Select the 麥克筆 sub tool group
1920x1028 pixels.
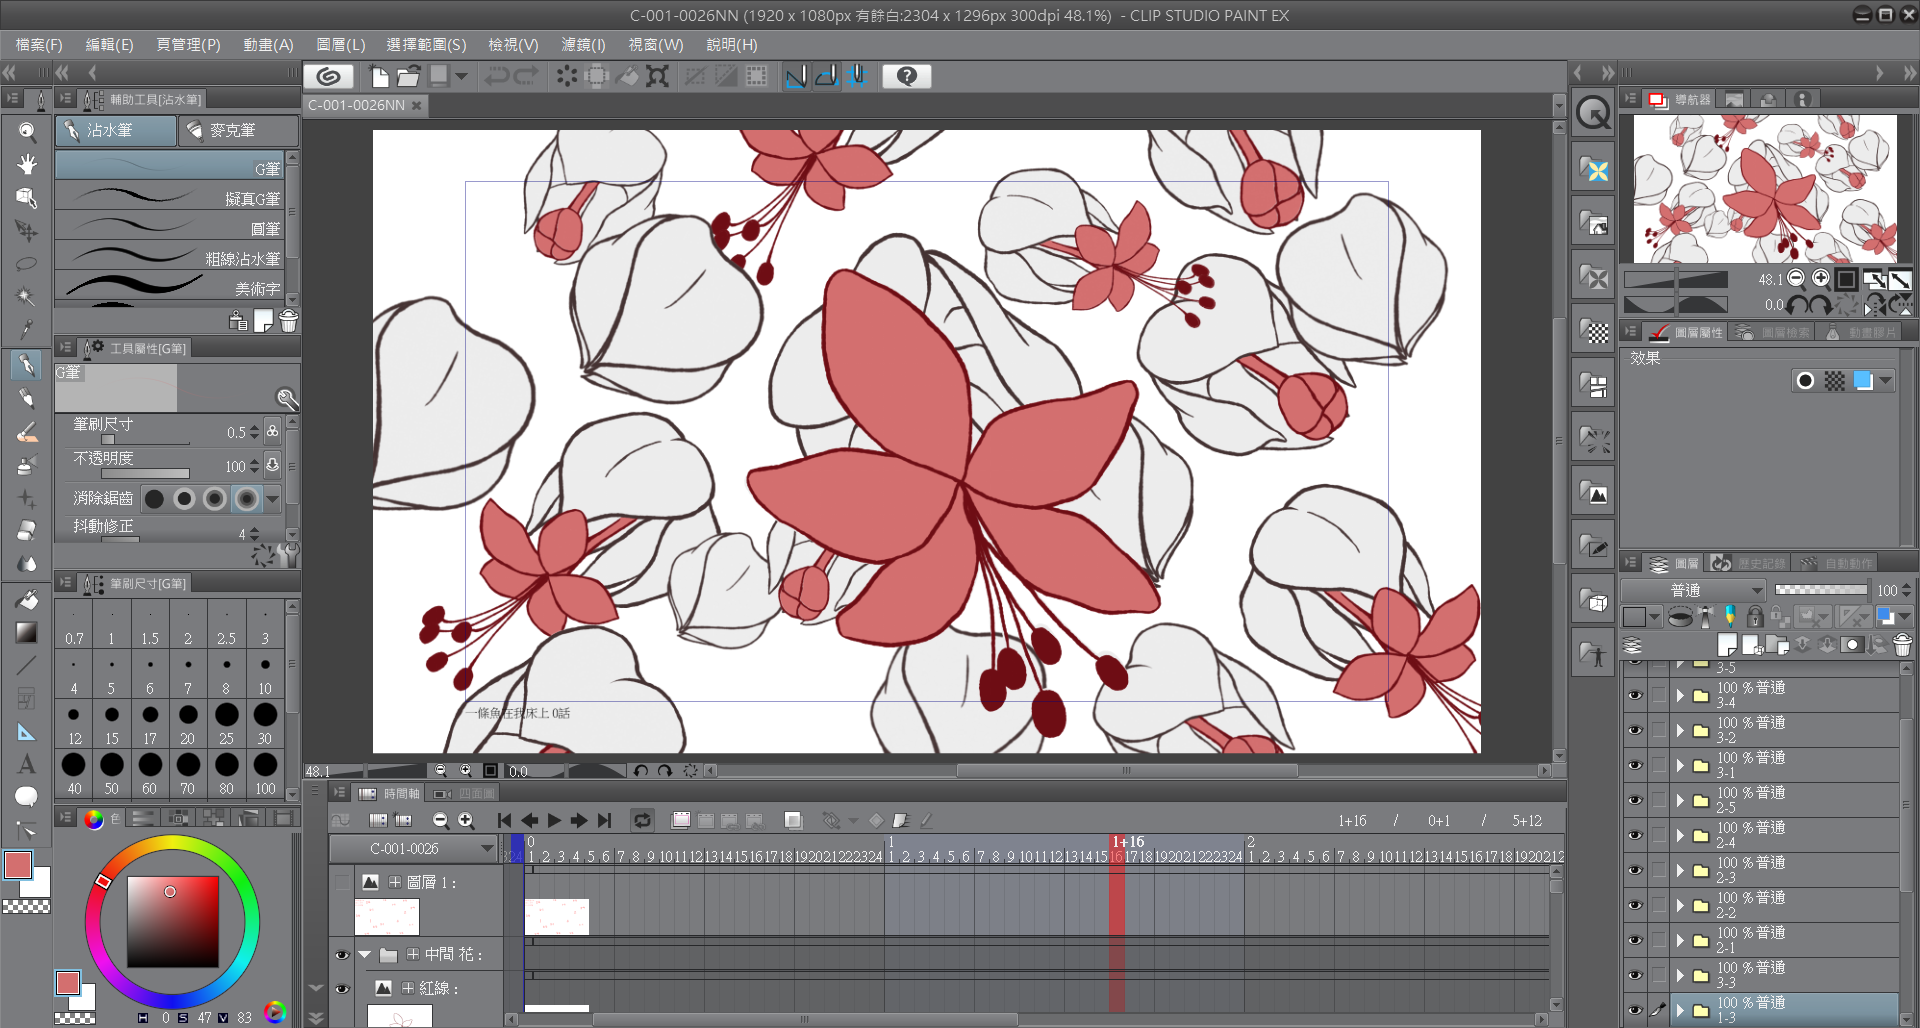coord(238,131)
